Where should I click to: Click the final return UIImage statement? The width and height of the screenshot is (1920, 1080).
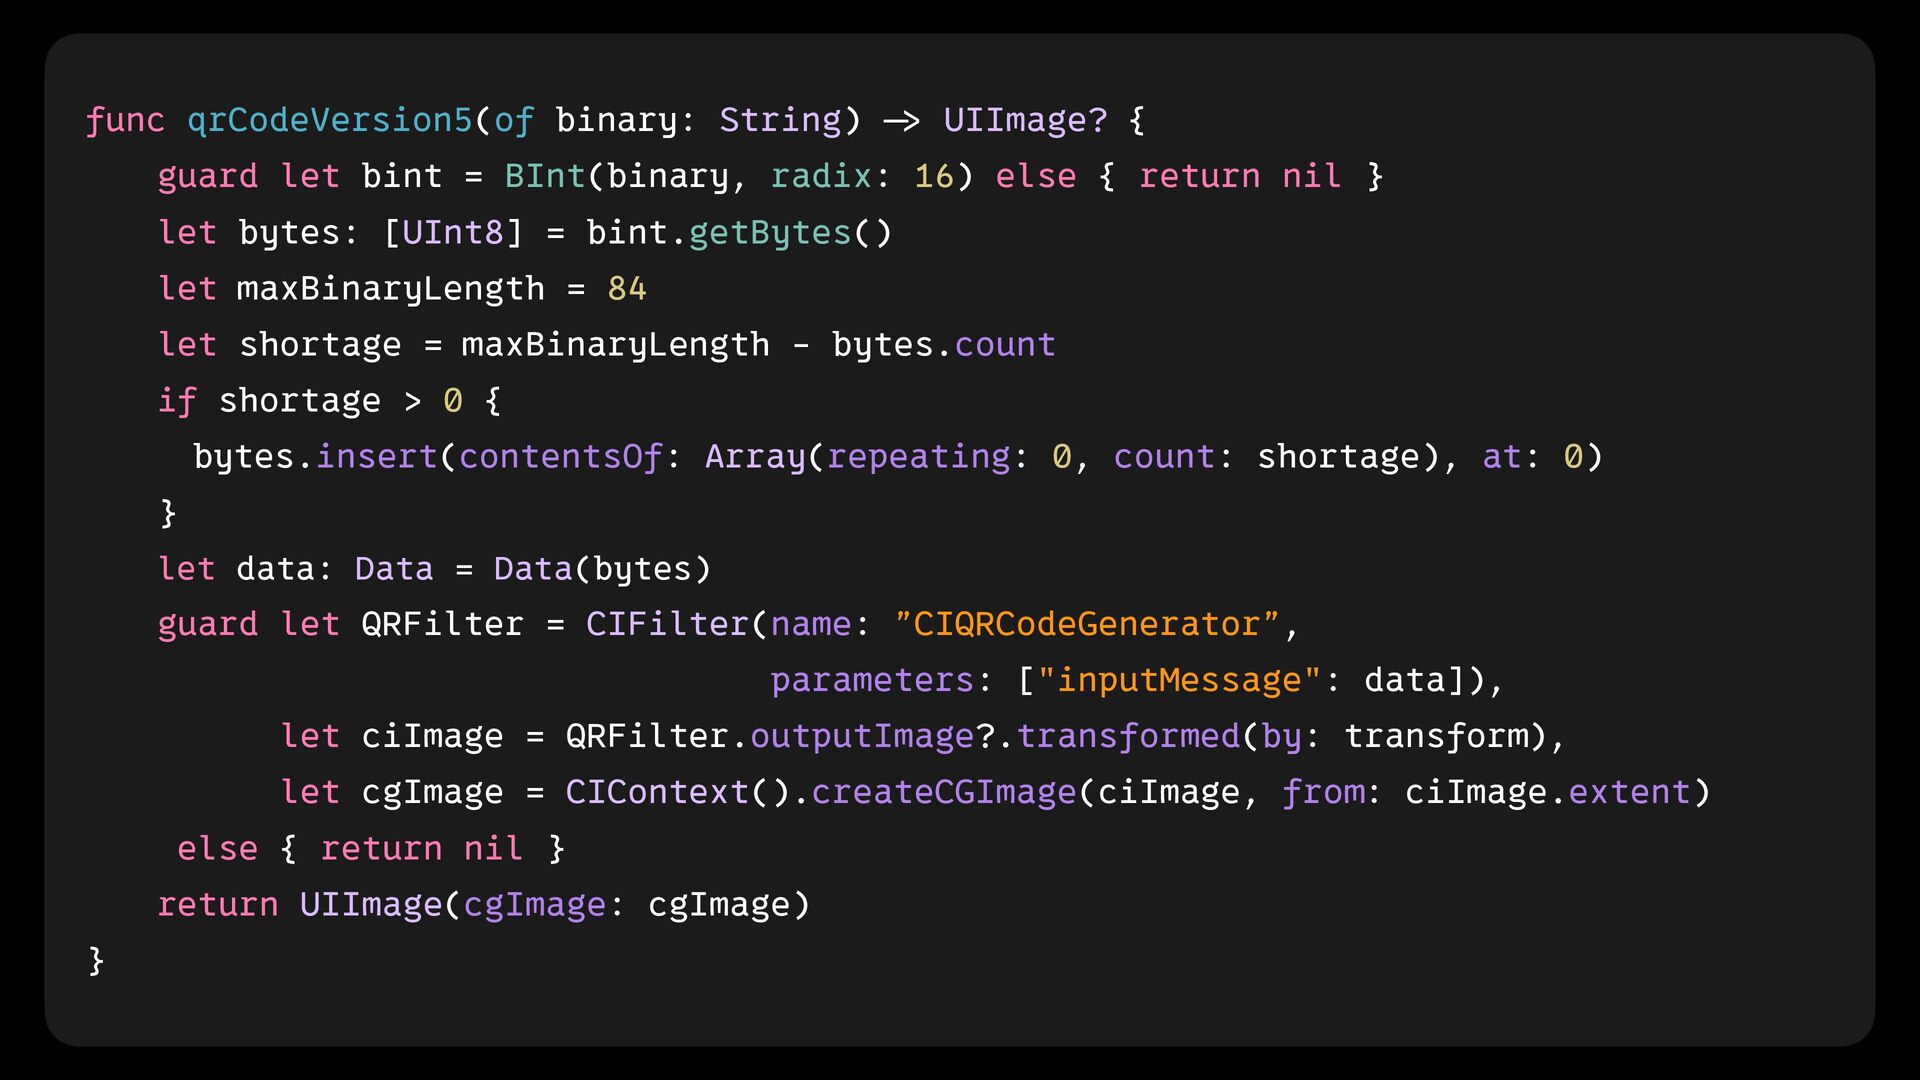370,904
